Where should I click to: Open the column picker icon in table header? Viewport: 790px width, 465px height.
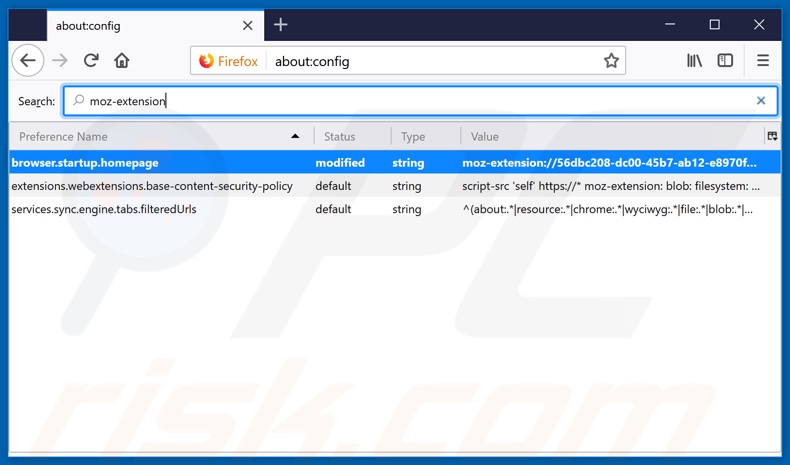[x=772, y=136]
